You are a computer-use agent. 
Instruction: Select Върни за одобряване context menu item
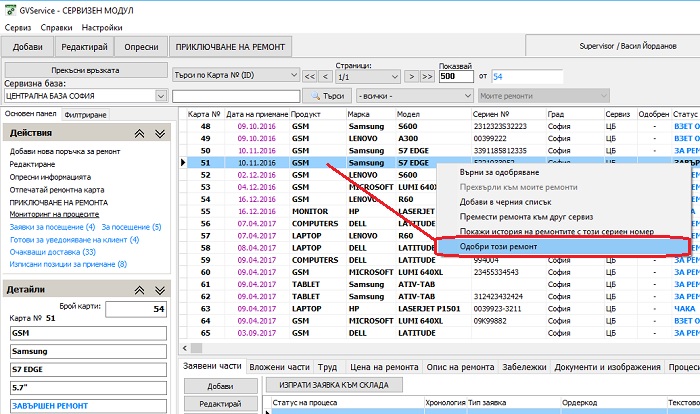click(562, 172)
